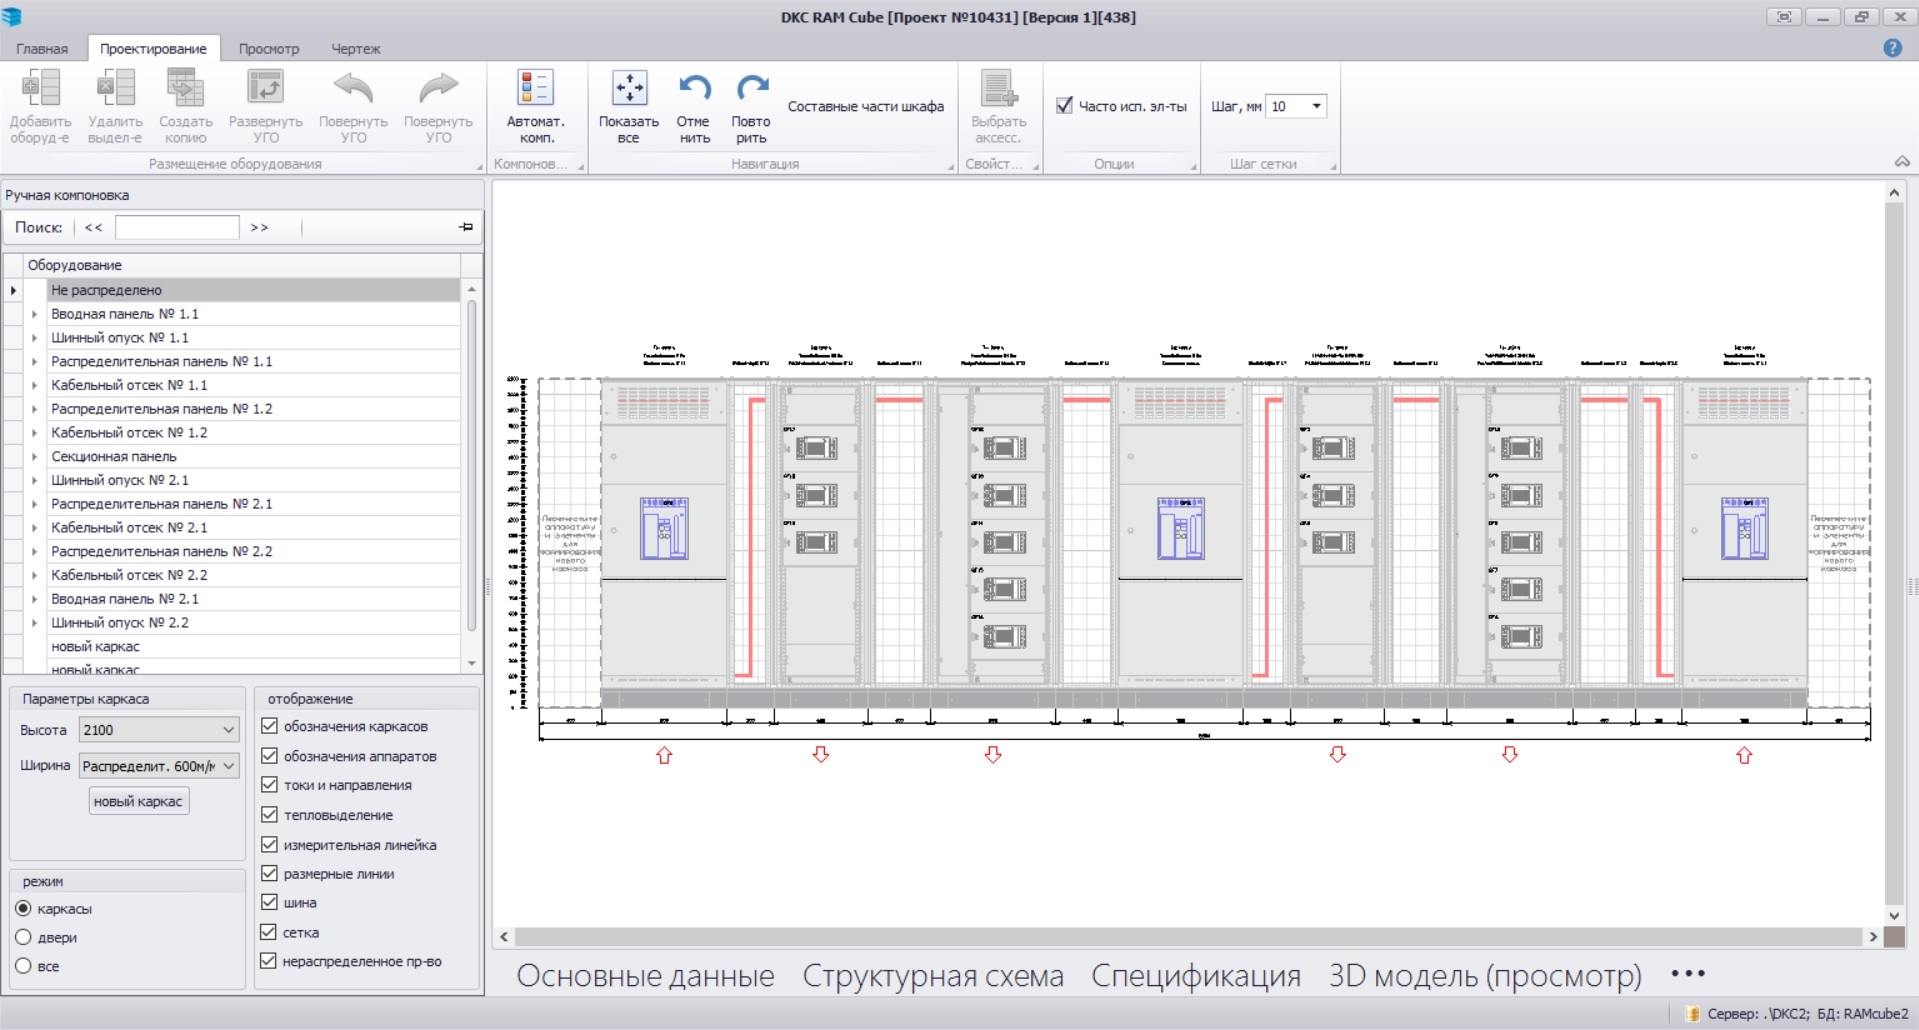Click the Добавить оборуд-е icon
This screenshot has height=1030, width=1919.
40,89
